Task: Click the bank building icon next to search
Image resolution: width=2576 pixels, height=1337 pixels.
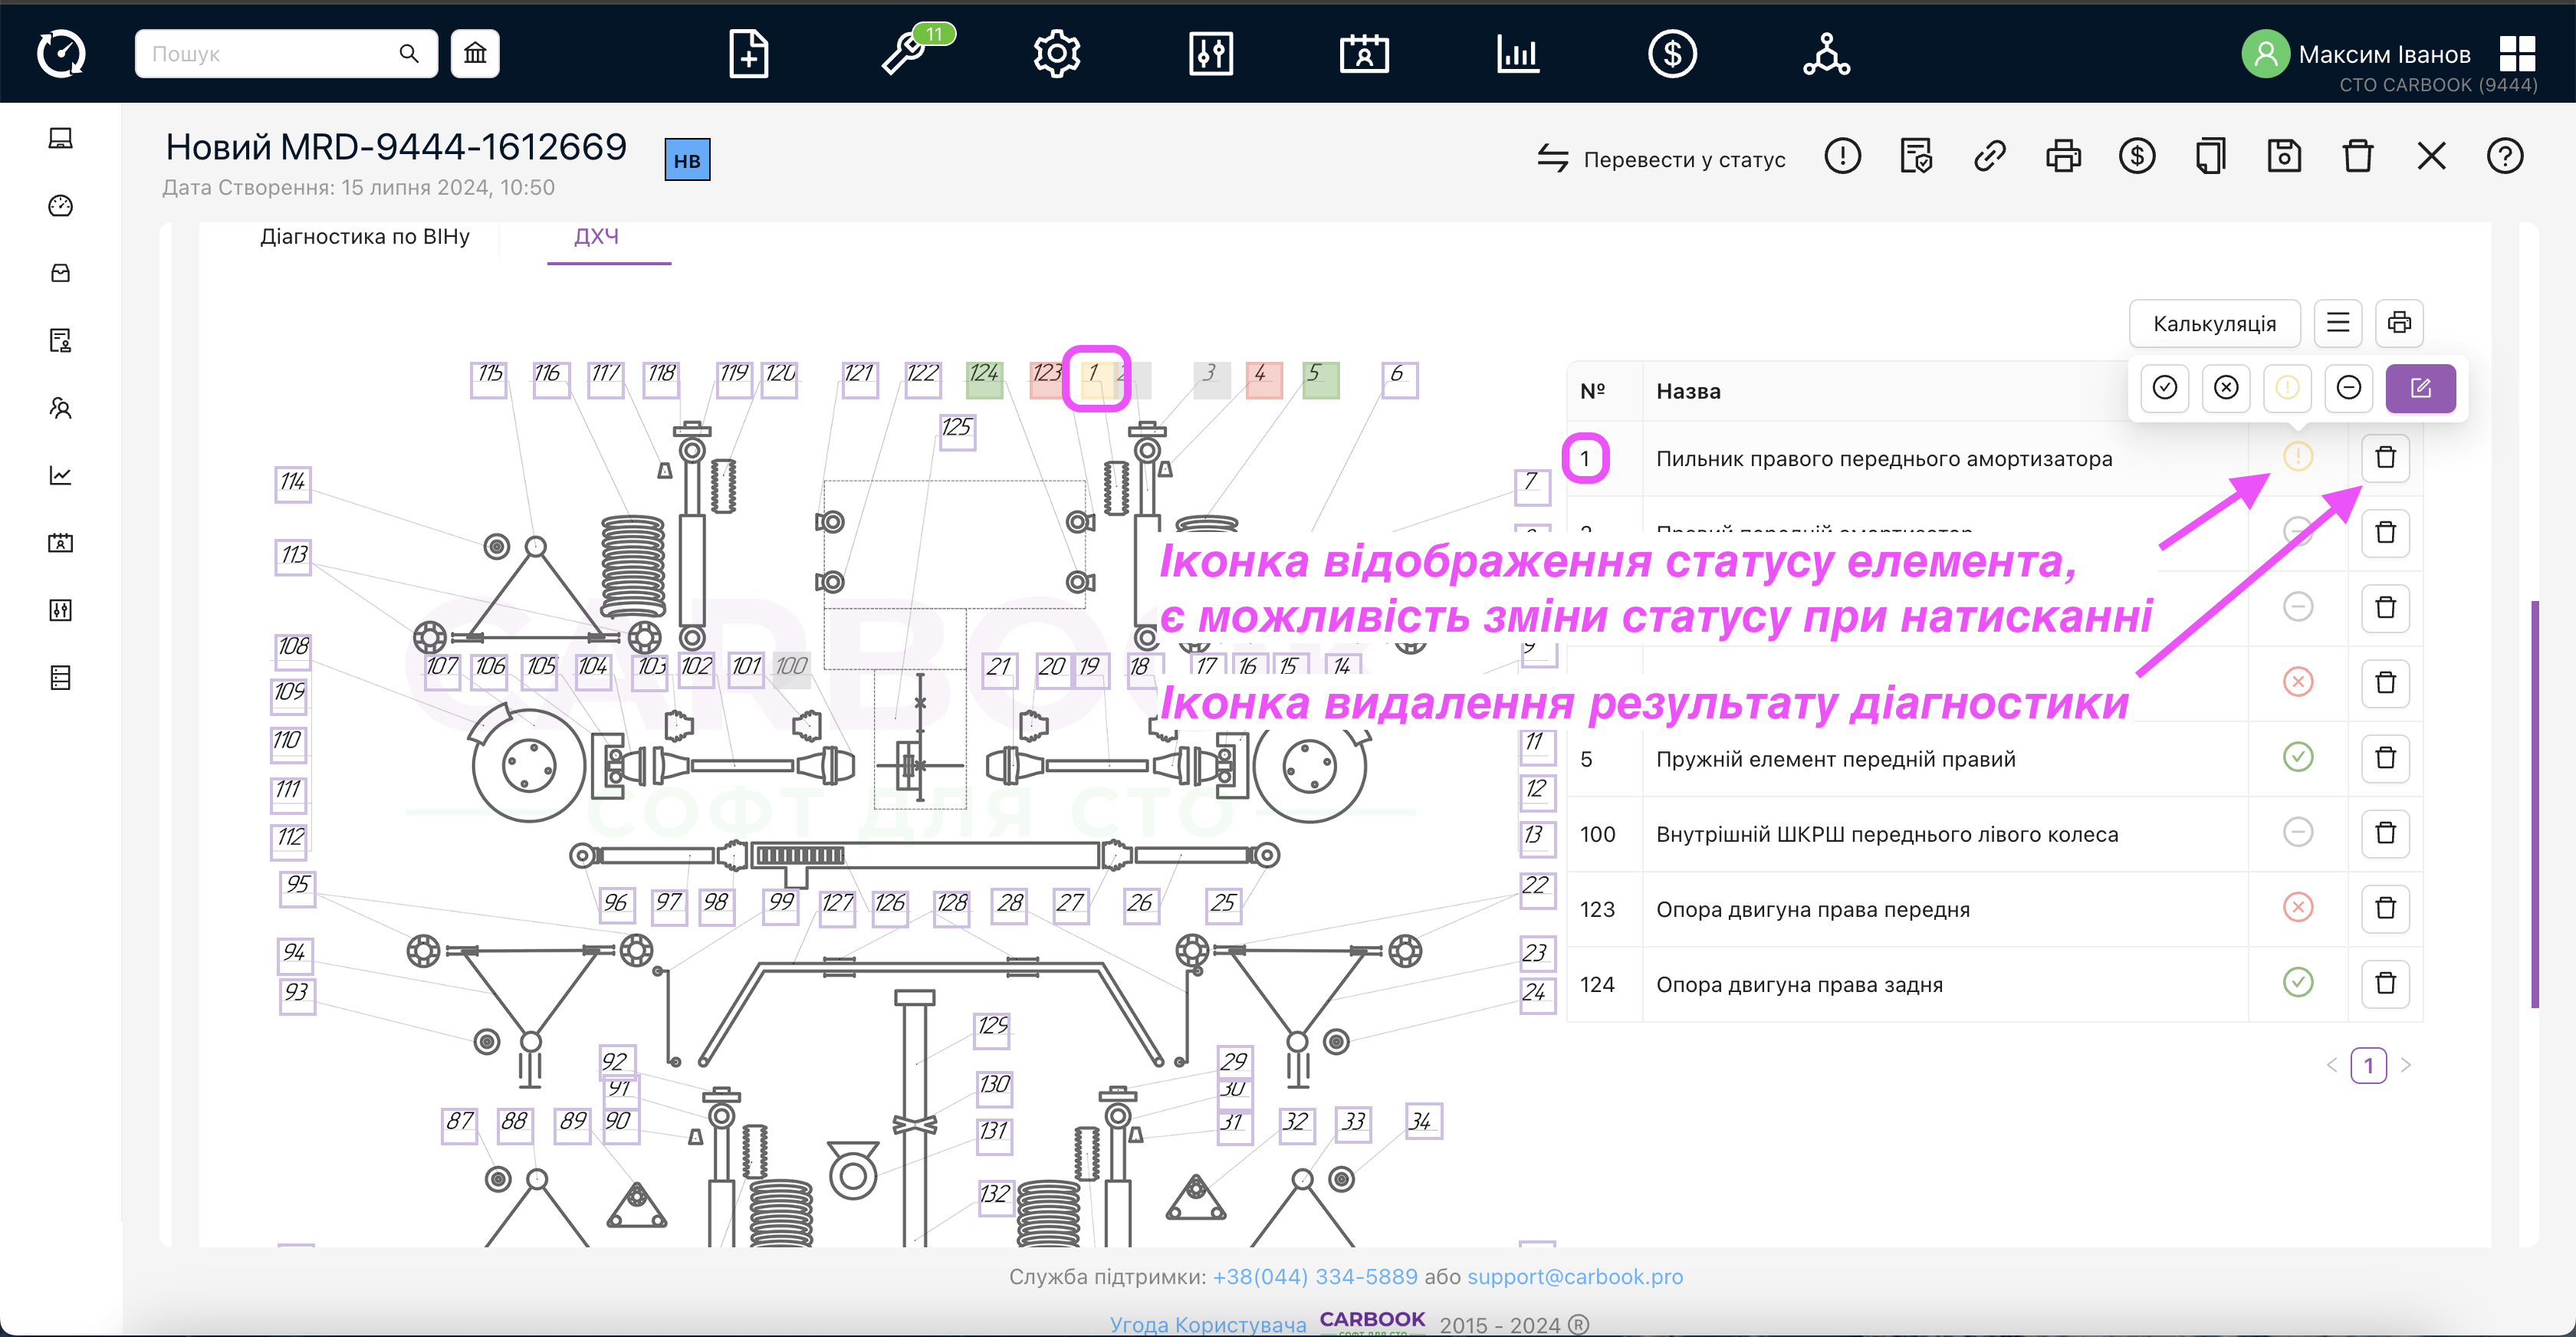Action: pos(475,53)
